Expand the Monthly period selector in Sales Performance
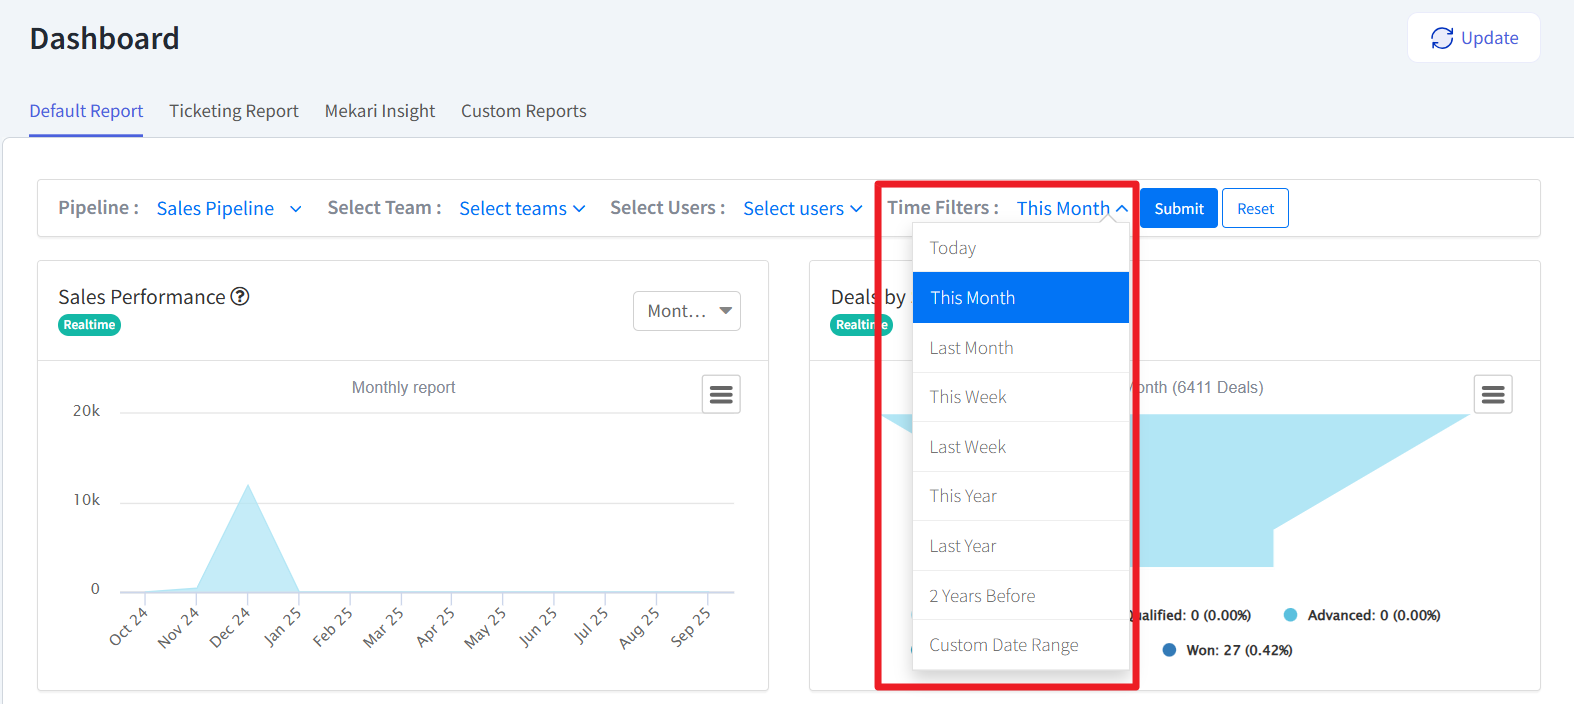The width and height of the screenshot is (1574, 704). pos(687,311)
